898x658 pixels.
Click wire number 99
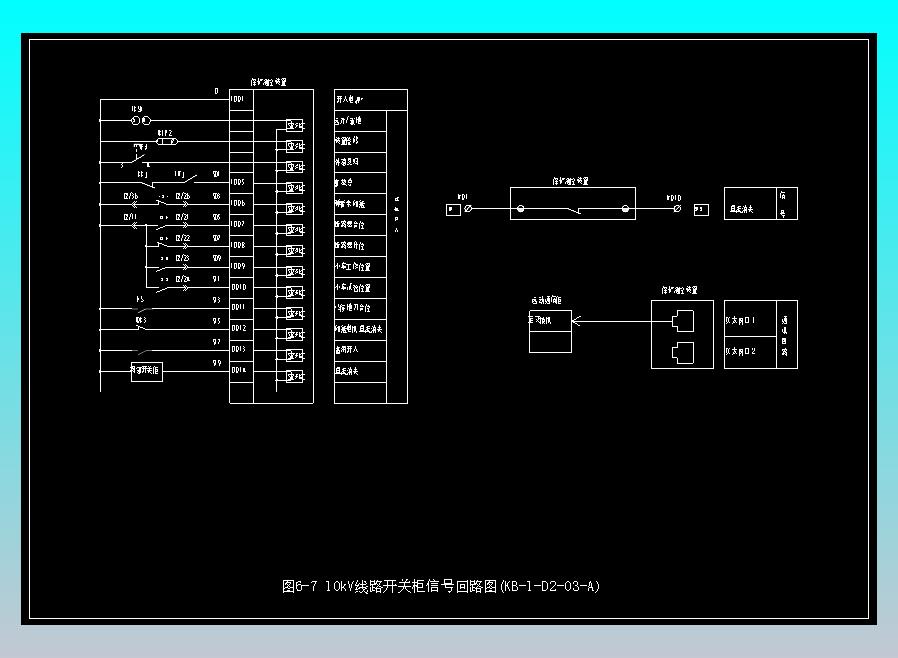pyautogui.click(x=216, y=363)
